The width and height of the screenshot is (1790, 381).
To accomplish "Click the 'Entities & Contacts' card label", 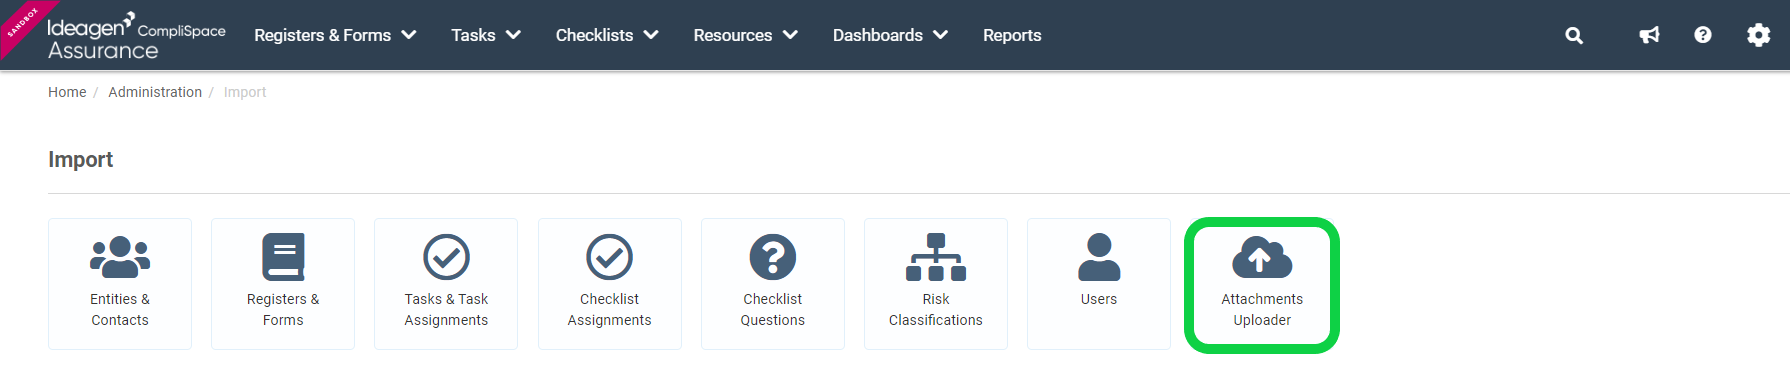I will click(x=120, y=310).
